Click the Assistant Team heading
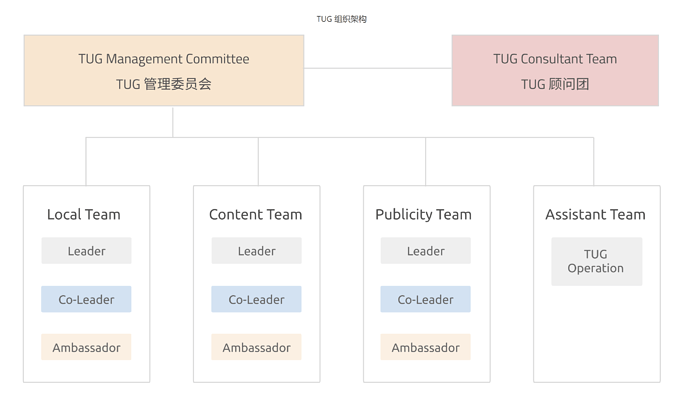 click(x=595, y=214)
